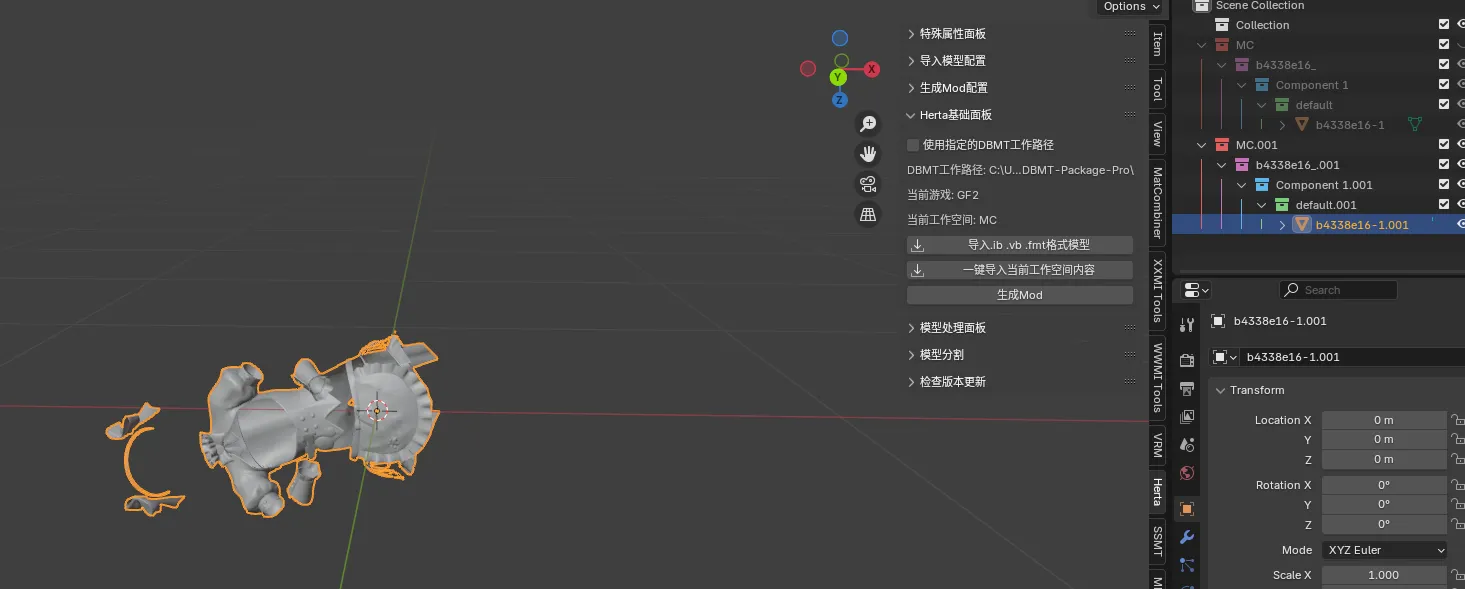Viewport: 1465px width, 589px height.
Task: Open the properties editor type dropdown
Action: (1196, 290)
